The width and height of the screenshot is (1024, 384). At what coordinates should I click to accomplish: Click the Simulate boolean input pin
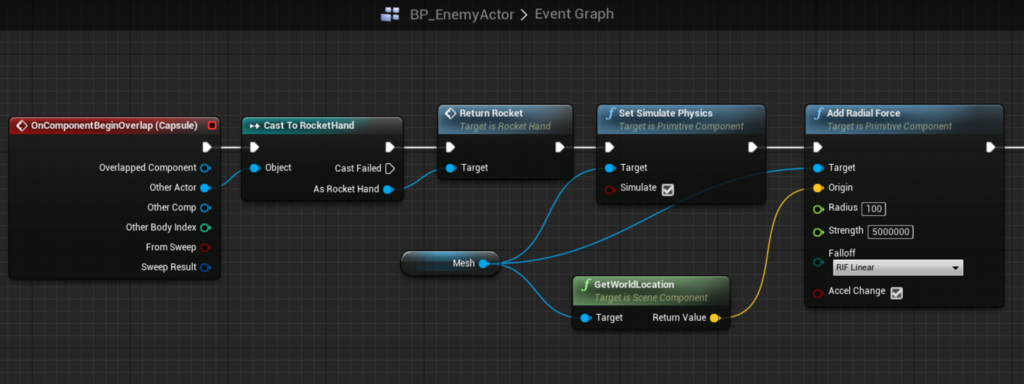click(x=610, y=190)
